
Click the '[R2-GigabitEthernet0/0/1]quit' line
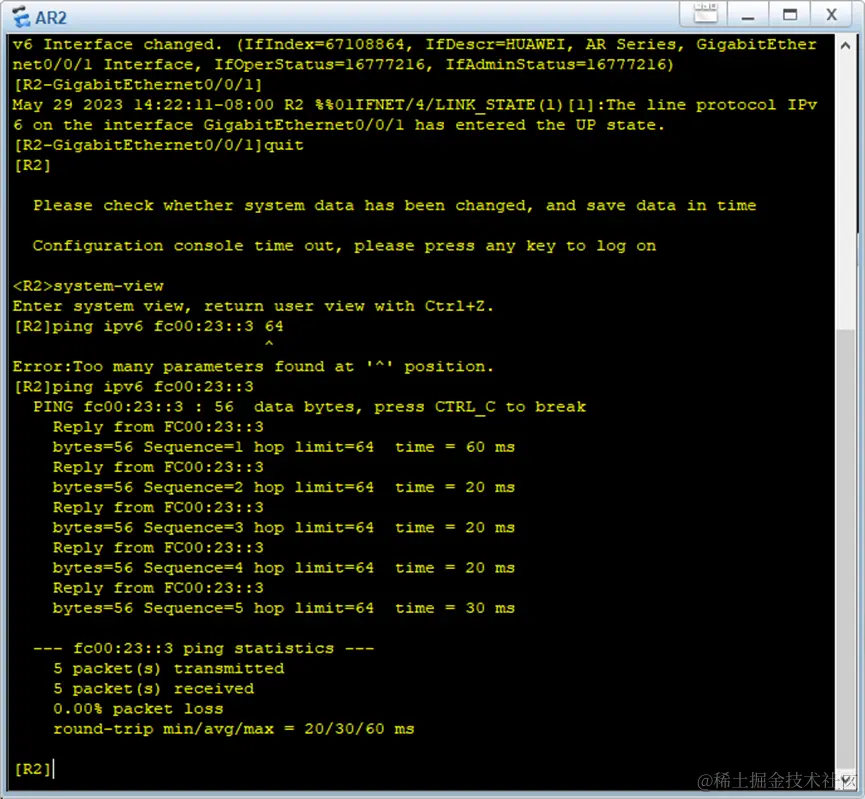click(x=158, y=145)
